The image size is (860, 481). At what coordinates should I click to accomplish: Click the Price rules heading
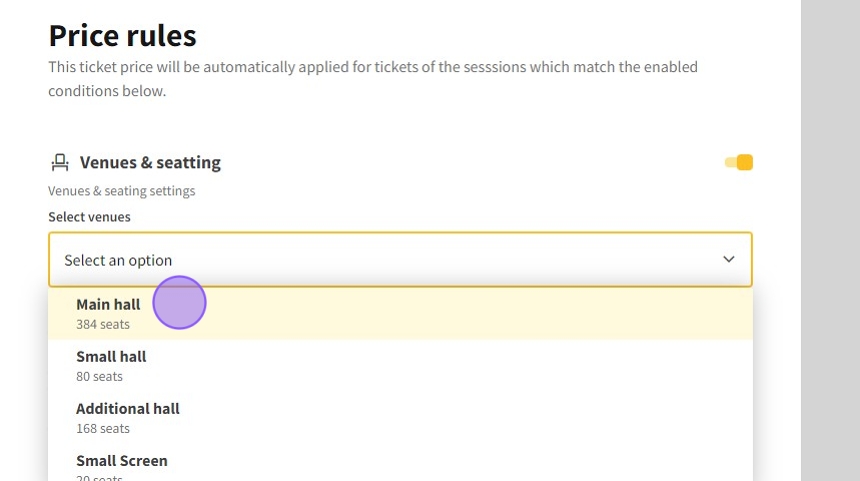click(122, 36)
